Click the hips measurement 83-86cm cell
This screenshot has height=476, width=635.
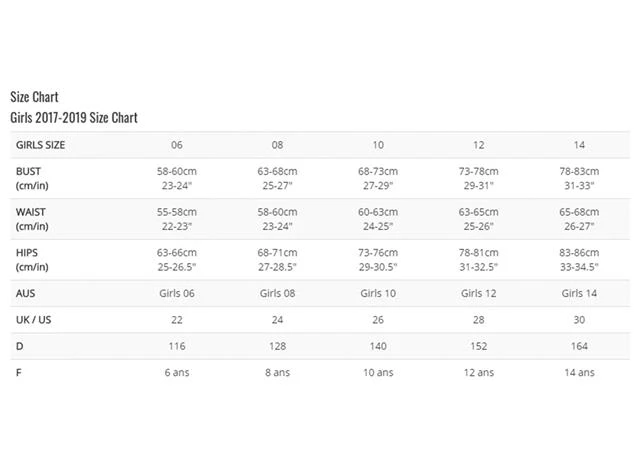click(x=579, y=252)
